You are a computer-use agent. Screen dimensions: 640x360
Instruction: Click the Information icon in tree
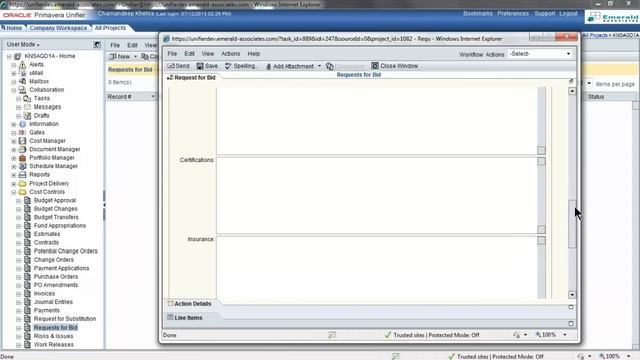pyautogui.click(x=22, y=124)
